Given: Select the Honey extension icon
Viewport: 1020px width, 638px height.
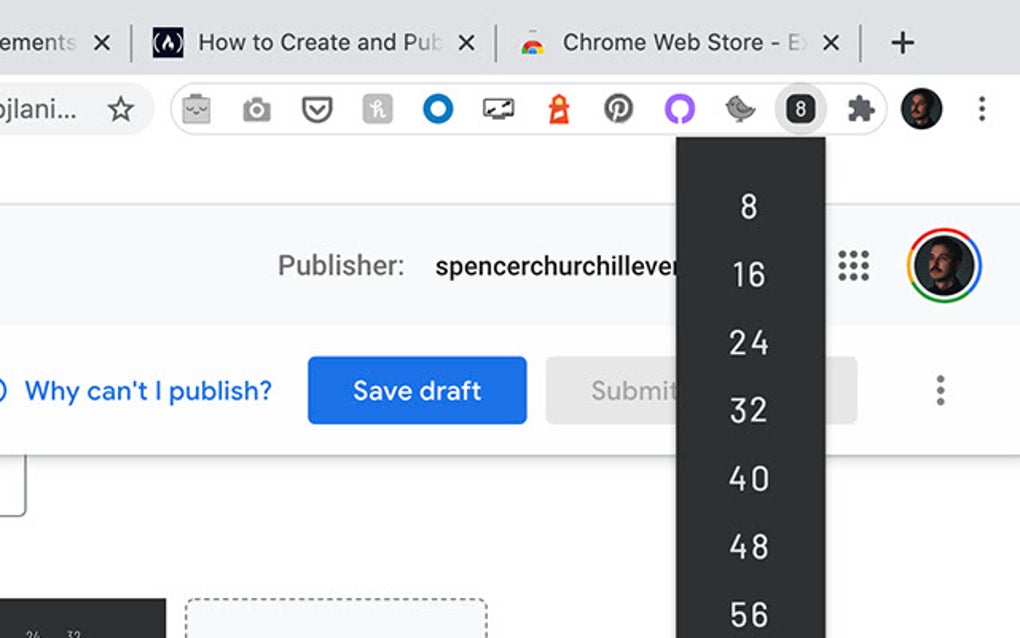Looking at the screenshot, I should [376, 109].
